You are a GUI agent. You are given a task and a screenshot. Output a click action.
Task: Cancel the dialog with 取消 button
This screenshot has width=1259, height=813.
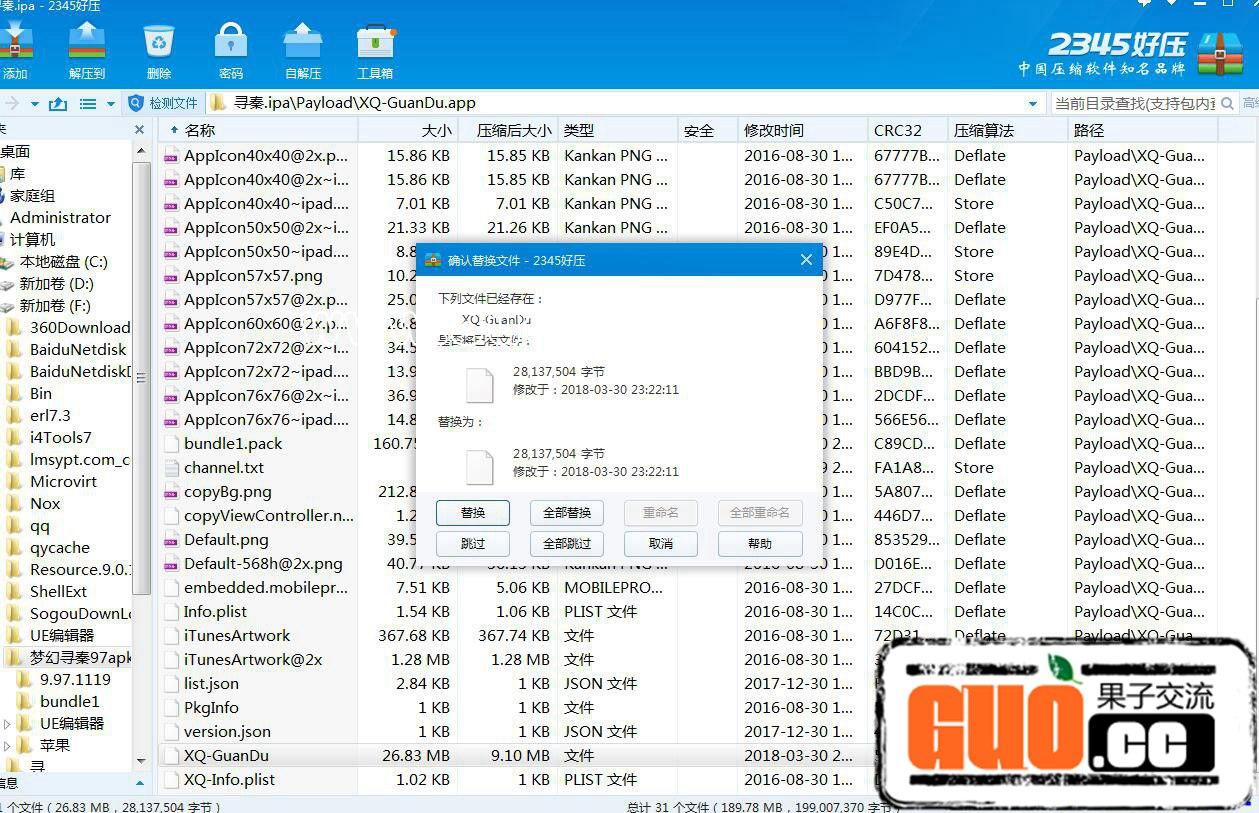[x=661, y=544]
